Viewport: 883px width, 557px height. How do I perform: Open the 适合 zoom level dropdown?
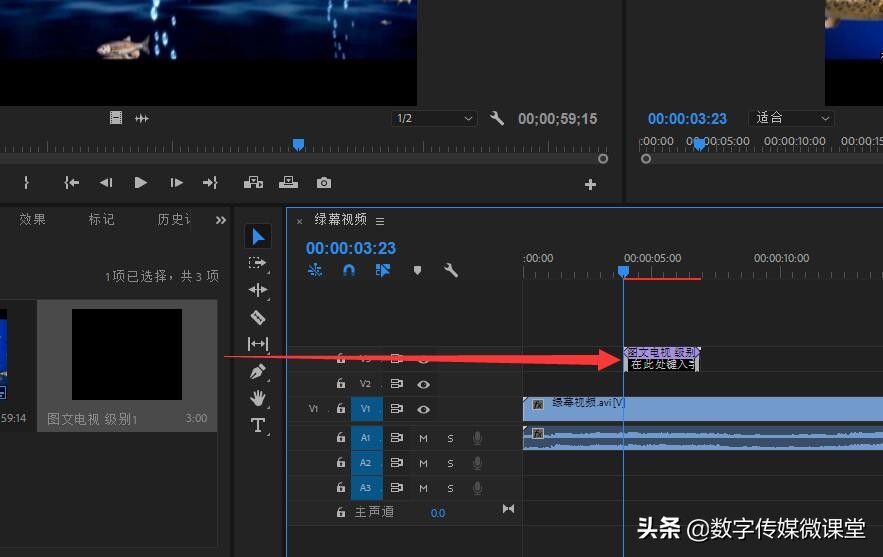(x=791, y=118)
